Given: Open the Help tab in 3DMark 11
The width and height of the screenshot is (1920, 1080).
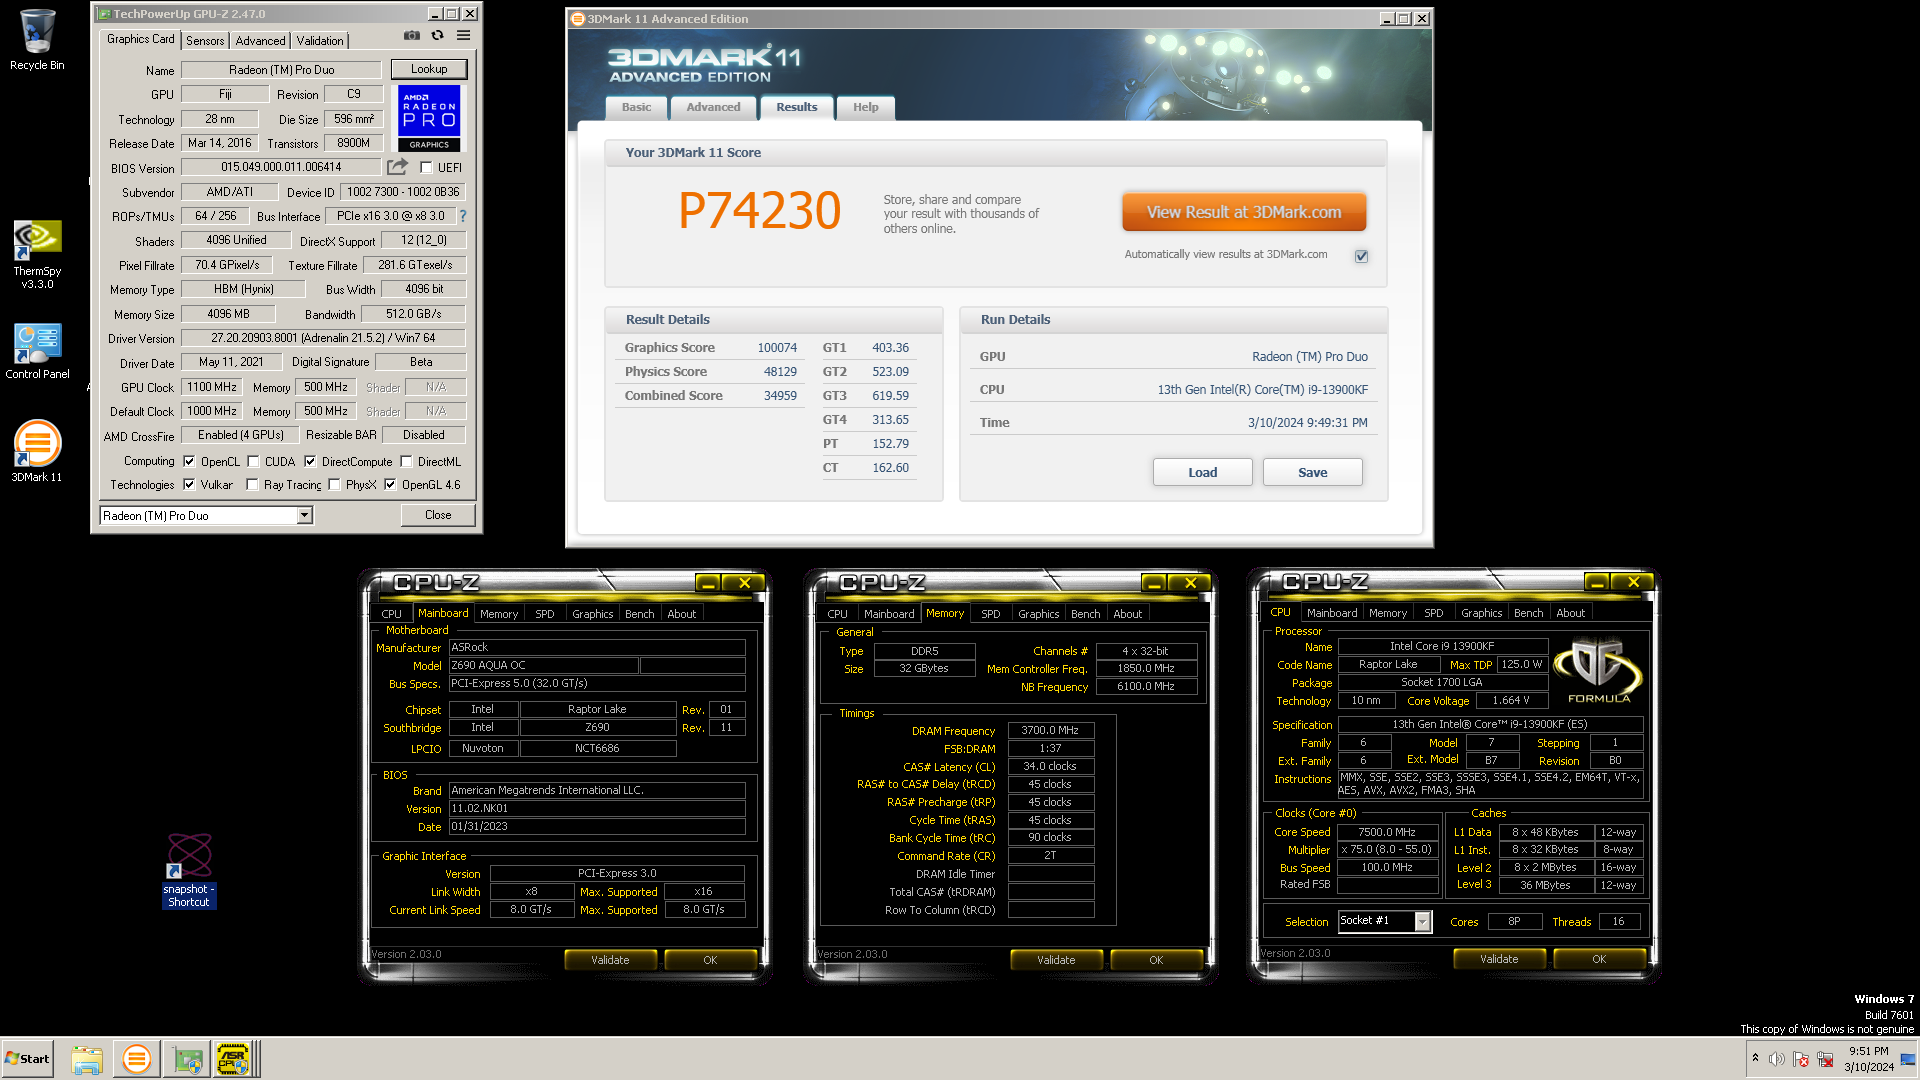Looking at the screenshot, I should [x=866, y=107].
